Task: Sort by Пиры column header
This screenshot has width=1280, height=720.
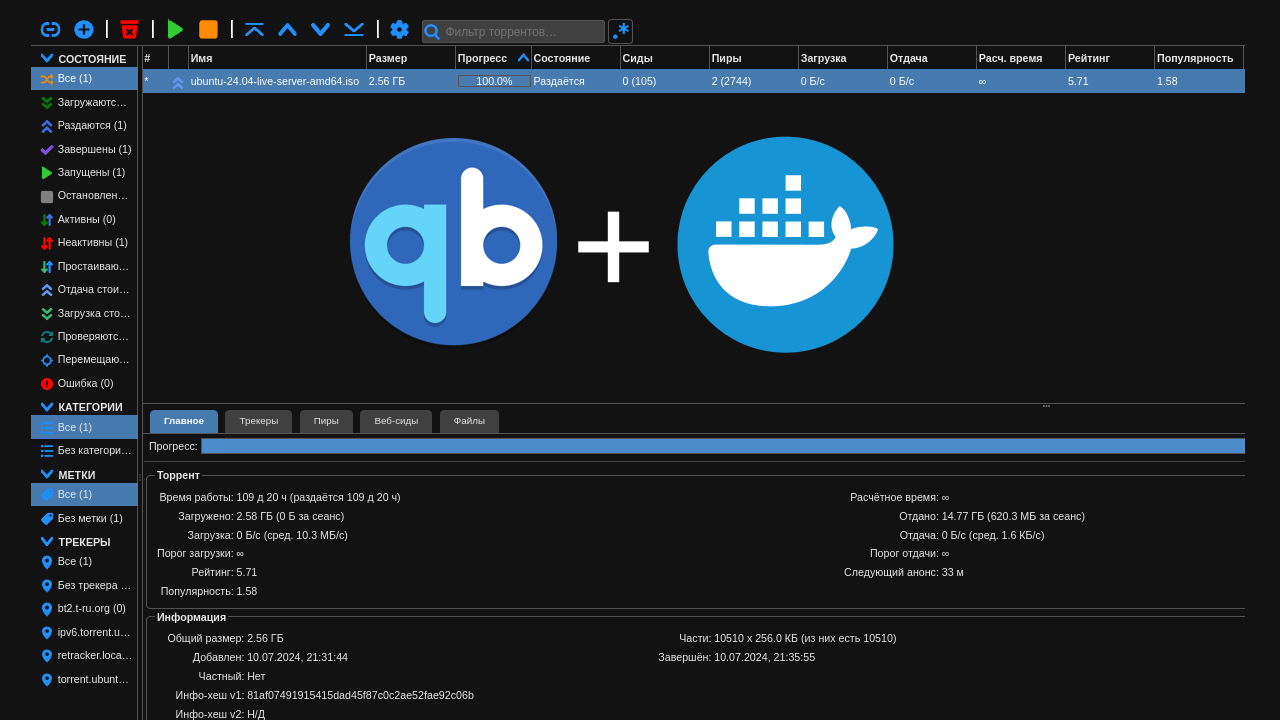Action: [754, 58]
